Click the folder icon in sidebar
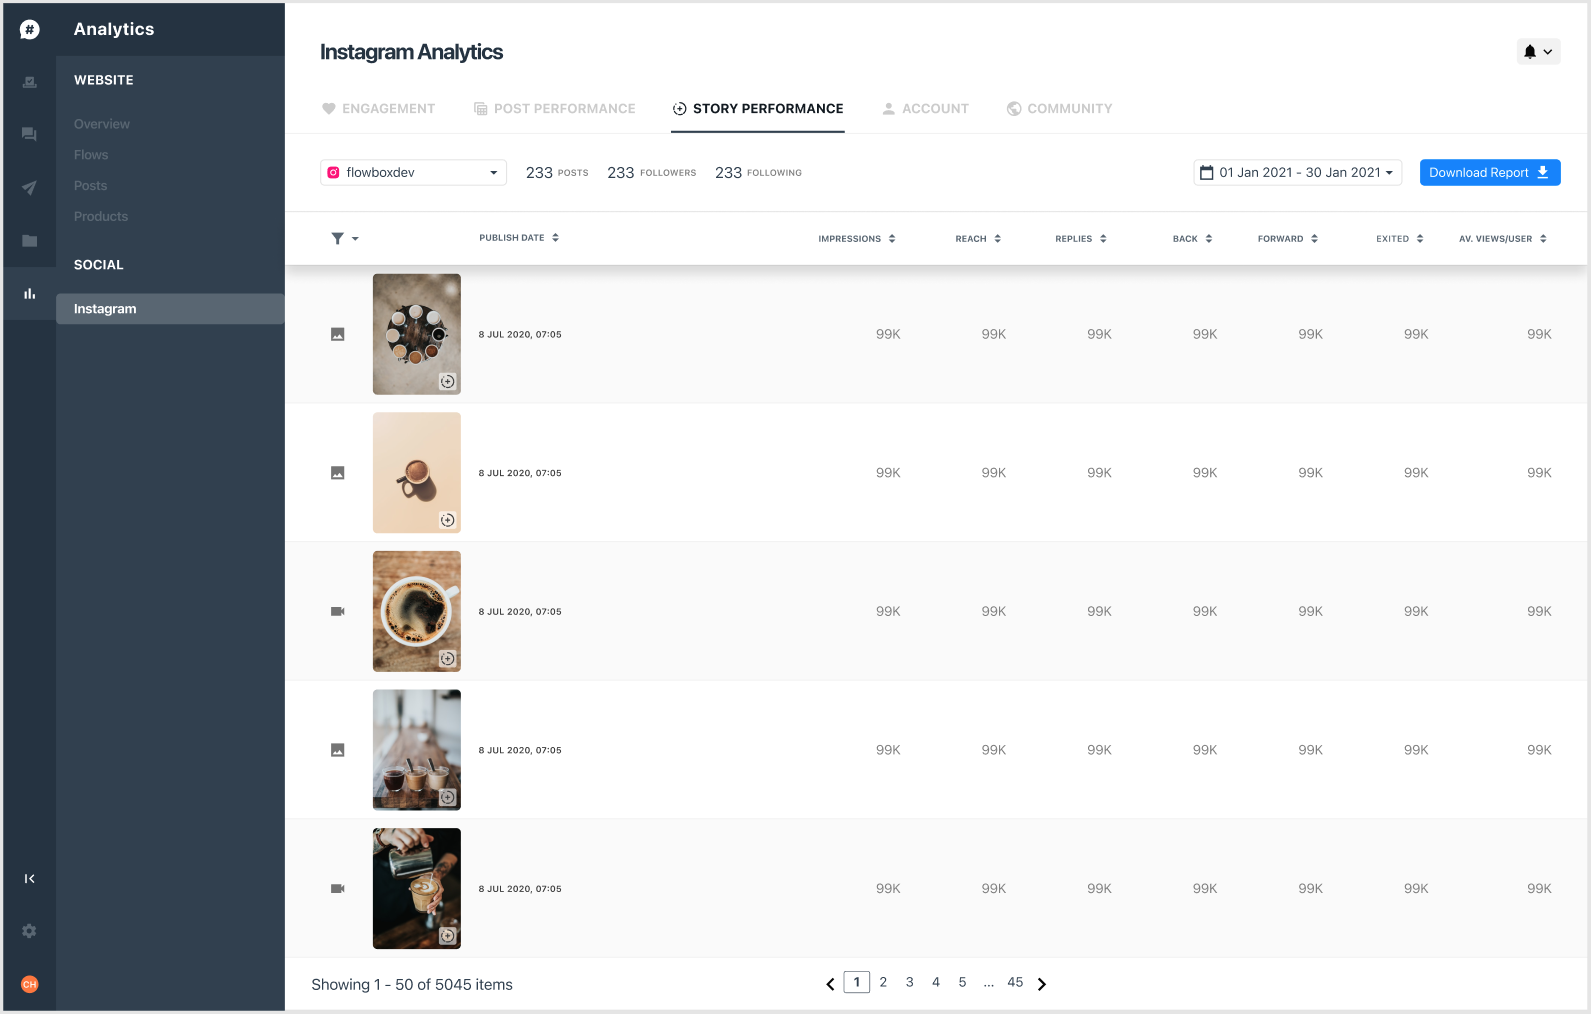The image size is (1591, 1014). click(30, 241)
